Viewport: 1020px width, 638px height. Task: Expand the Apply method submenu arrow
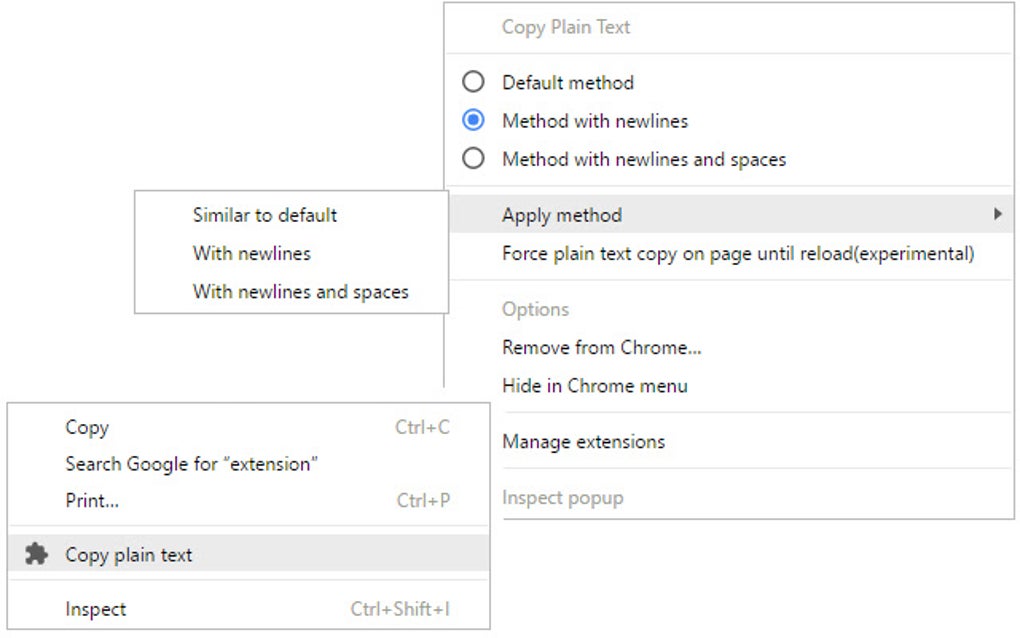point(997,214)
